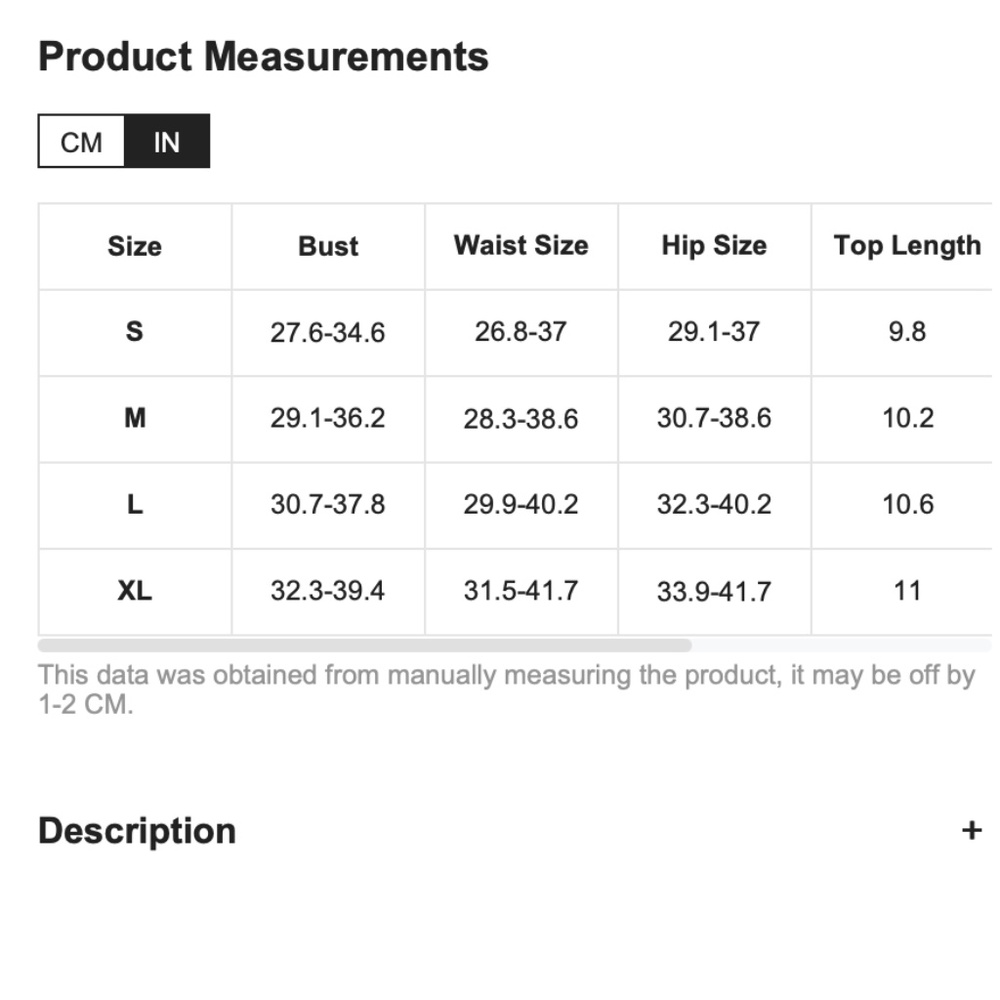Select the M size row label
Screen dimensions: 1000x1000
pyautogui.click(x=135, y=419)
